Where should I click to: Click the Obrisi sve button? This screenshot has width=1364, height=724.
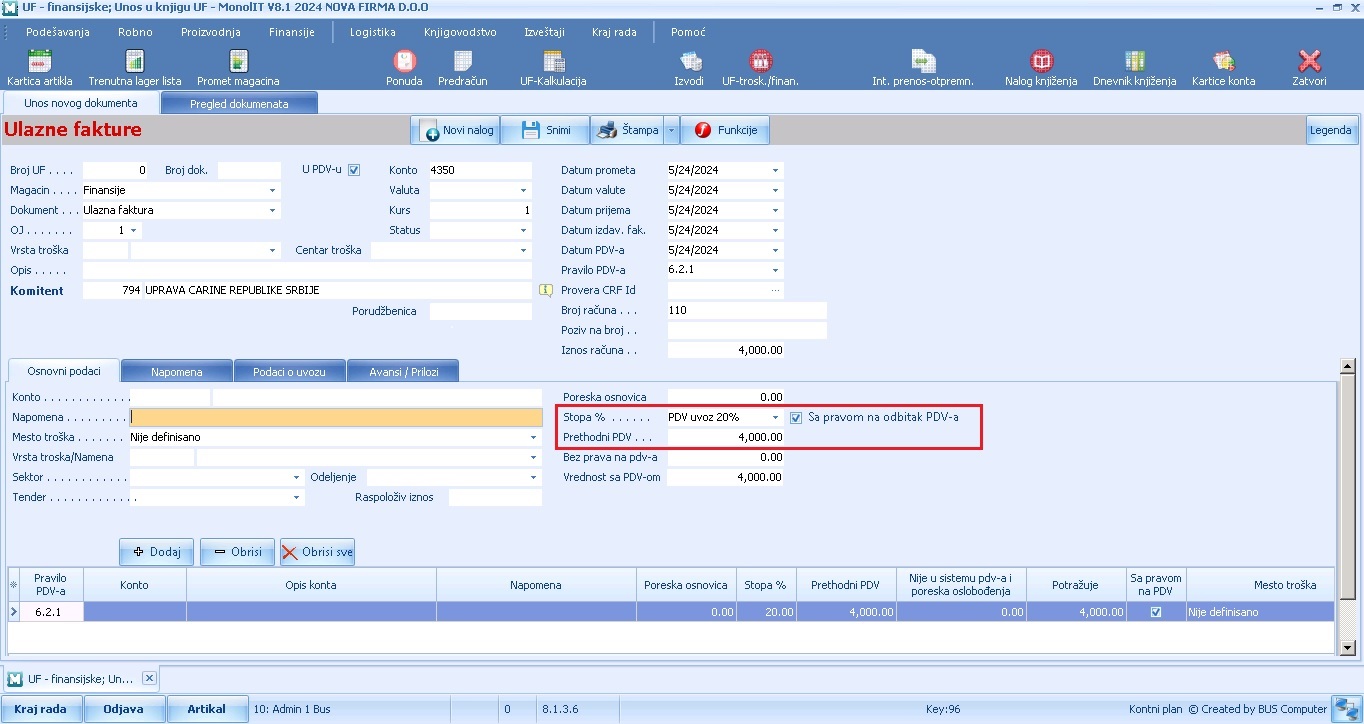(x=317, y=552)
